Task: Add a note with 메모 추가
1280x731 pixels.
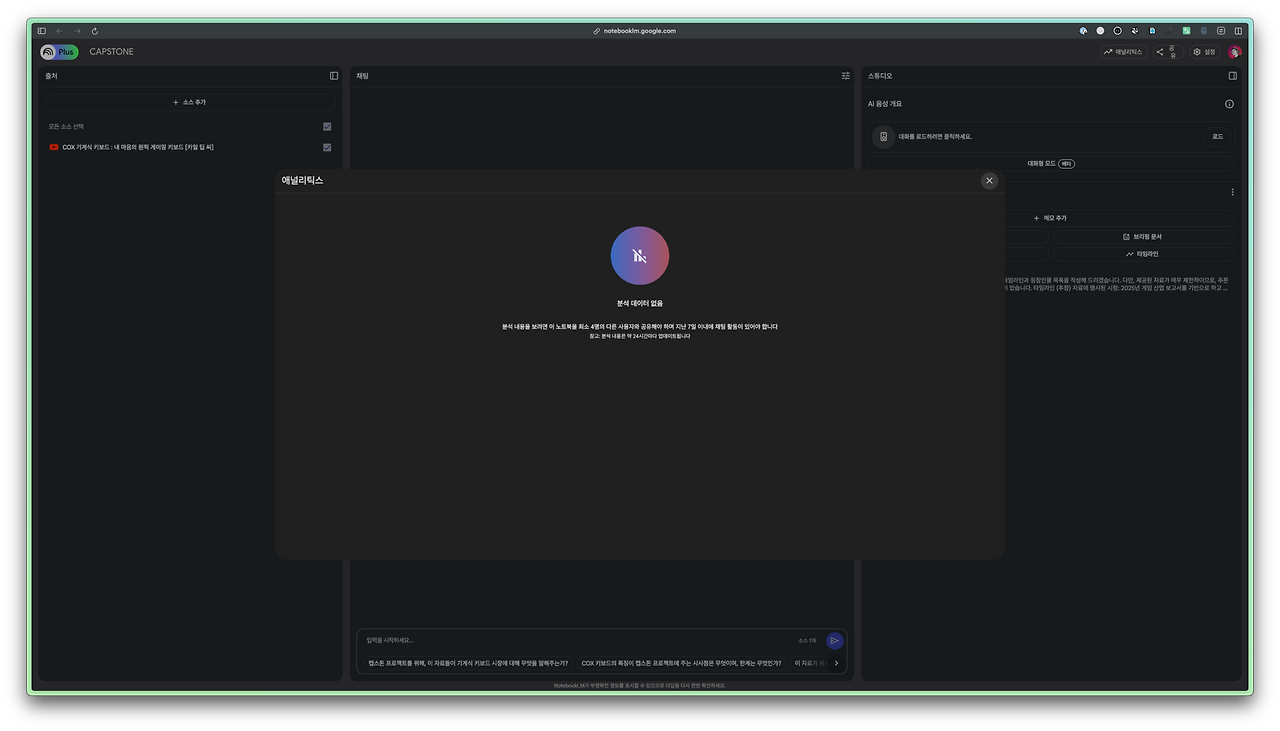Action: pyautogui.click(x=1050, y=218)
